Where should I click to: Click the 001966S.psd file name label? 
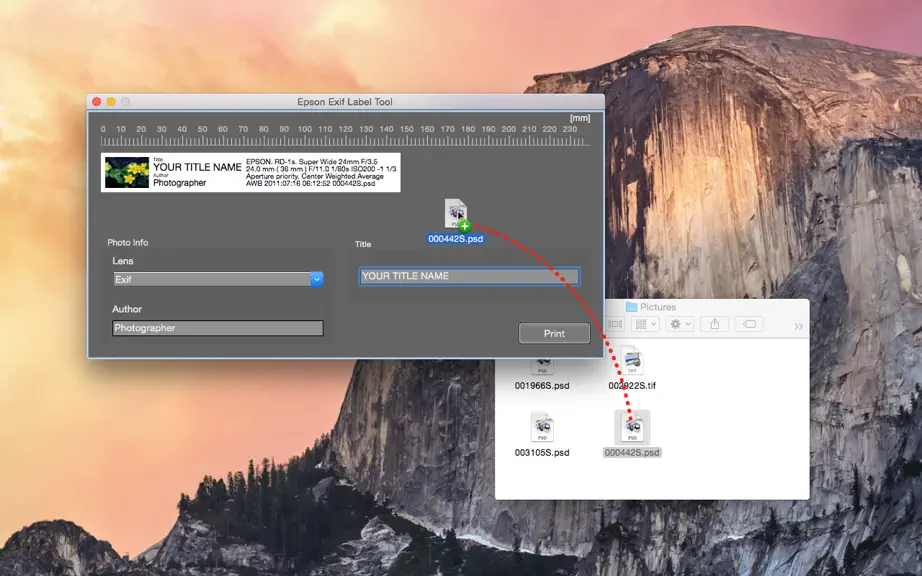[542, 386]
